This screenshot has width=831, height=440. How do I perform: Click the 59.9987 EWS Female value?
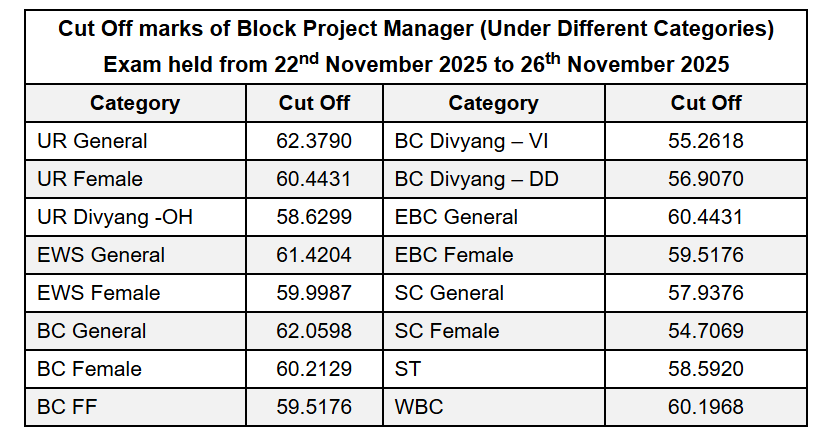coord(314,293)
